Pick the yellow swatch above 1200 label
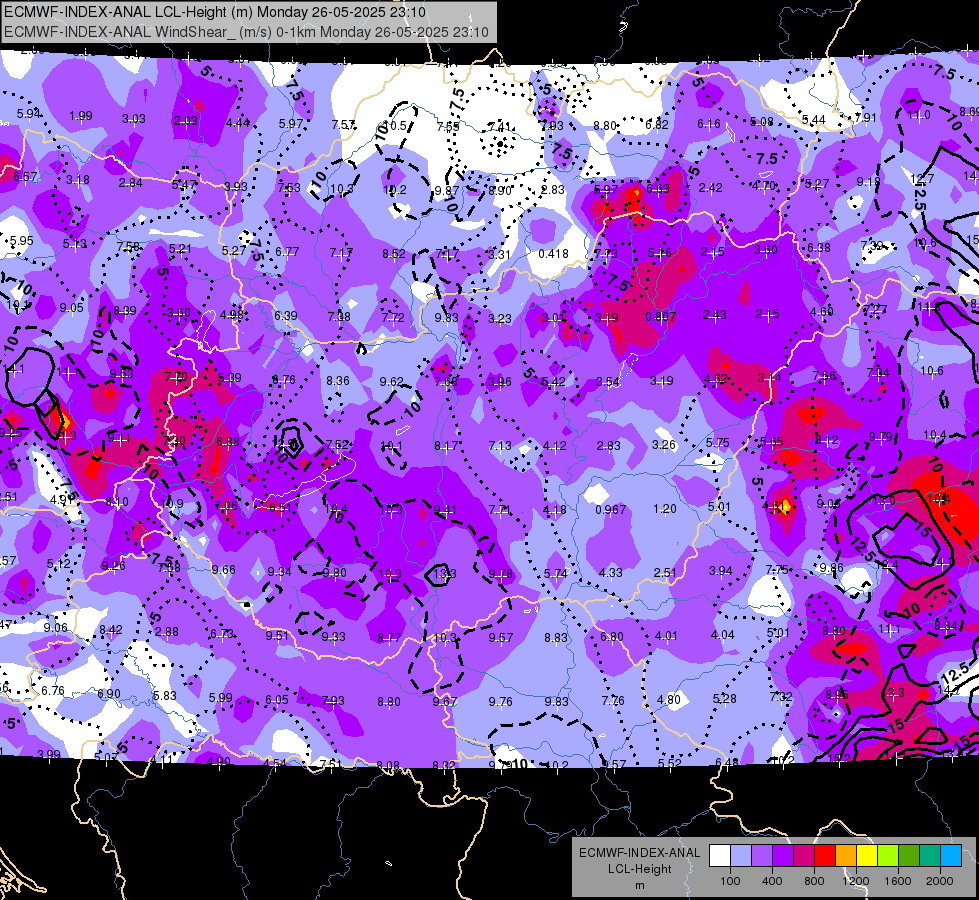979x900 pixels. pos(867,856)
